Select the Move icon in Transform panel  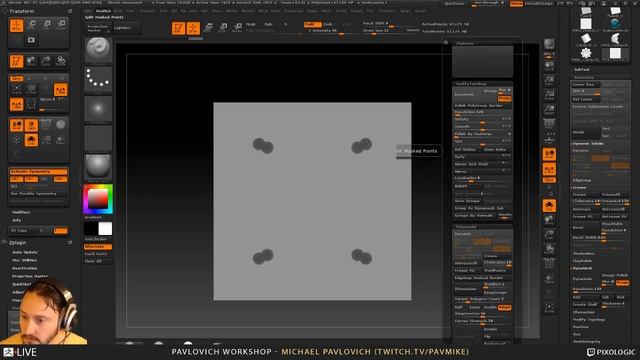[31, 25]
